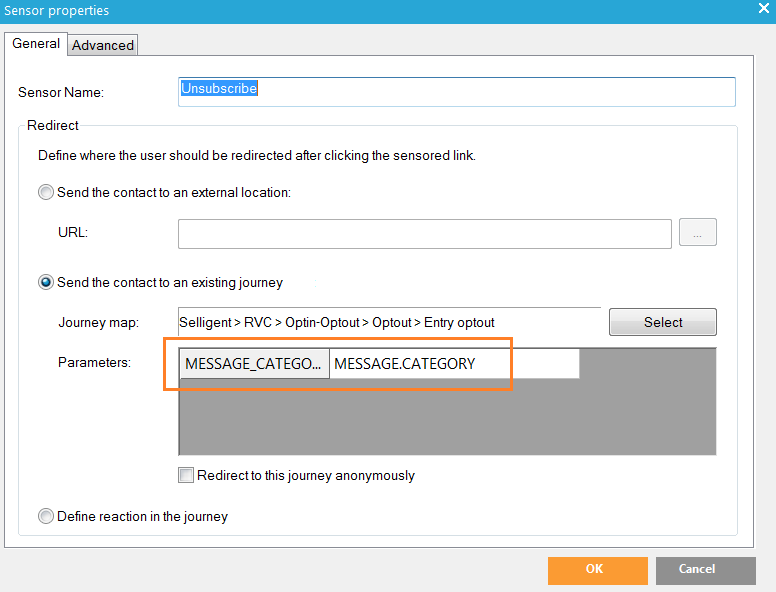Pick 'Define reaction in the journey' option
This screenshot has height=592, width=776.
click(x=46, y=517)
